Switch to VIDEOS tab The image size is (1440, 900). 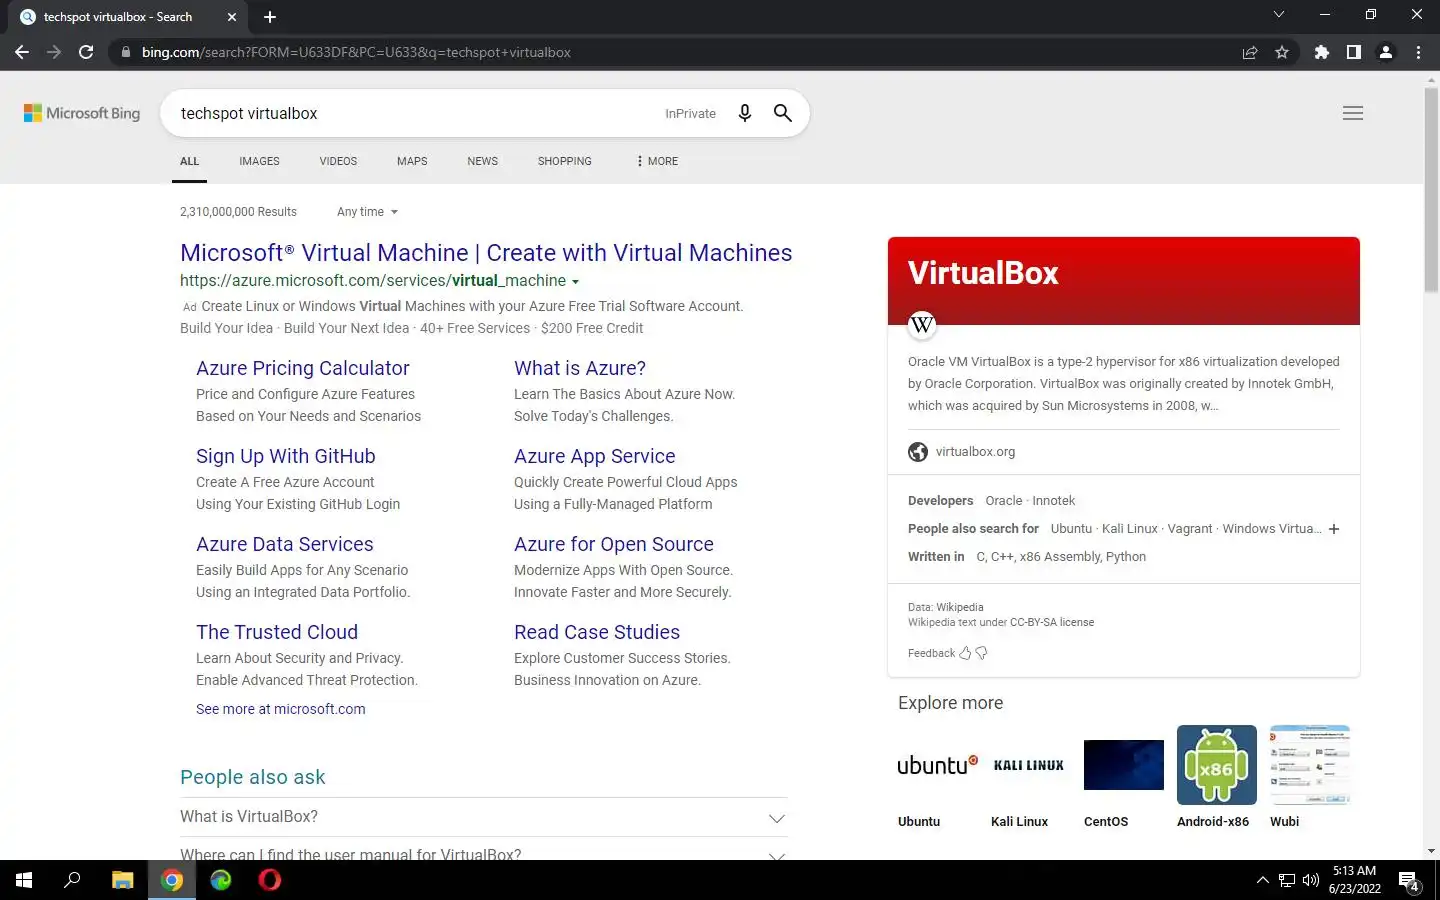(338, 161)
